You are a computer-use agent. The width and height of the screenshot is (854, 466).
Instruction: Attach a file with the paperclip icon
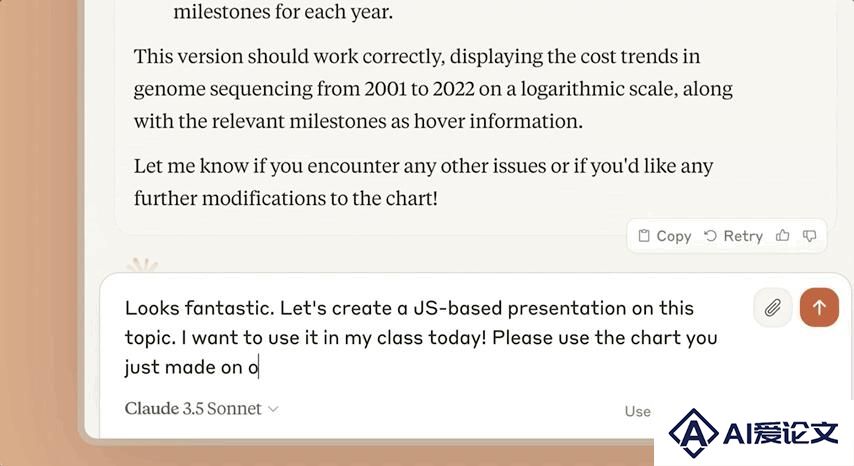click(772, 308)
